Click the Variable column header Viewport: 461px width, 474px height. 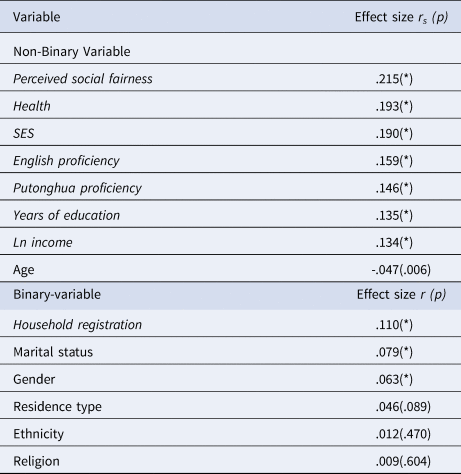(37, 17)
